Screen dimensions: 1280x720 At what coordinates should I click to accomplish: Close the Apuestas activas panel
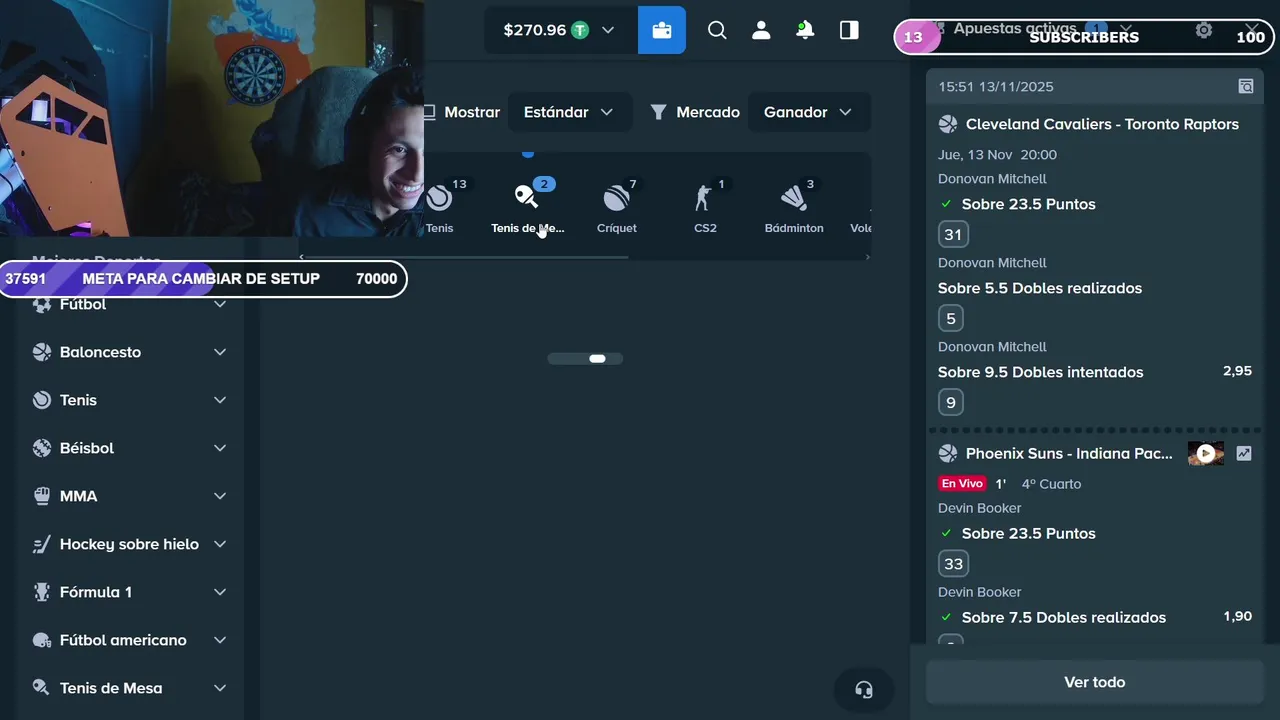click(x=1252, y=30)
